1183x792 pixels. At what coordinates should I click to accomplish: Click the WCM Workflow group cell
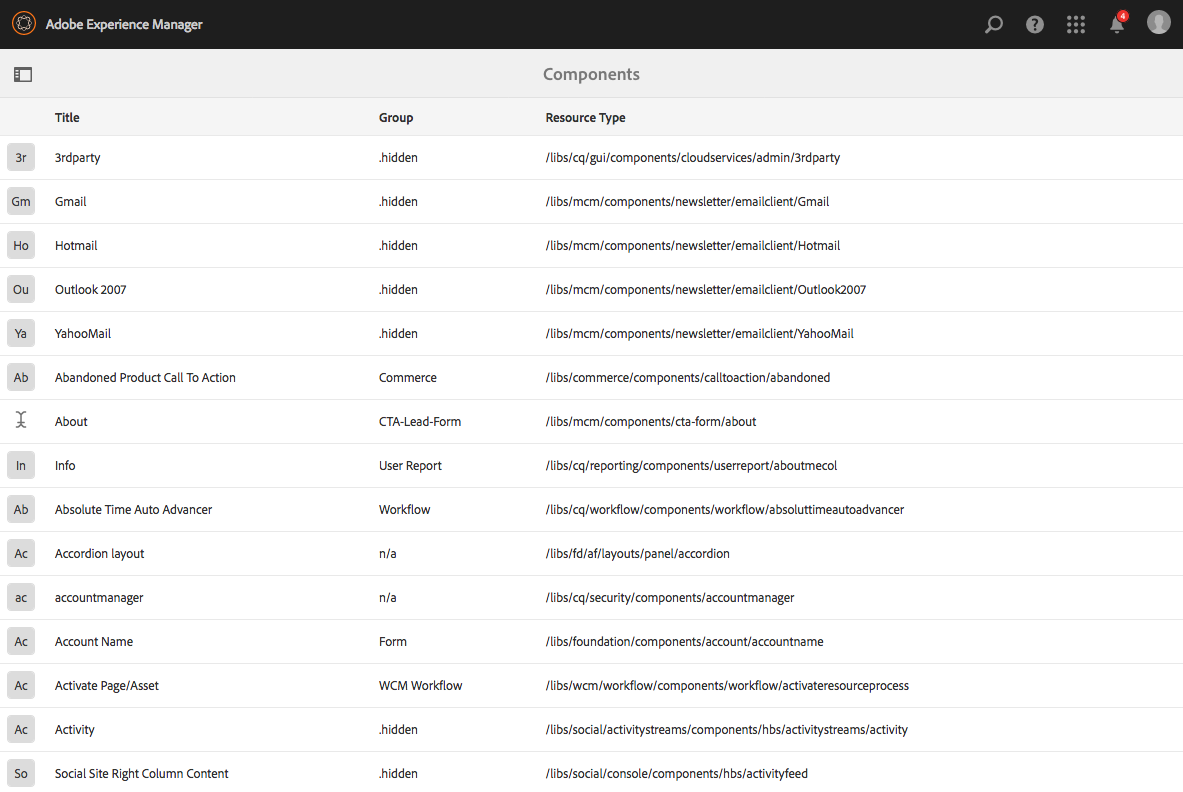click(420, 686)
